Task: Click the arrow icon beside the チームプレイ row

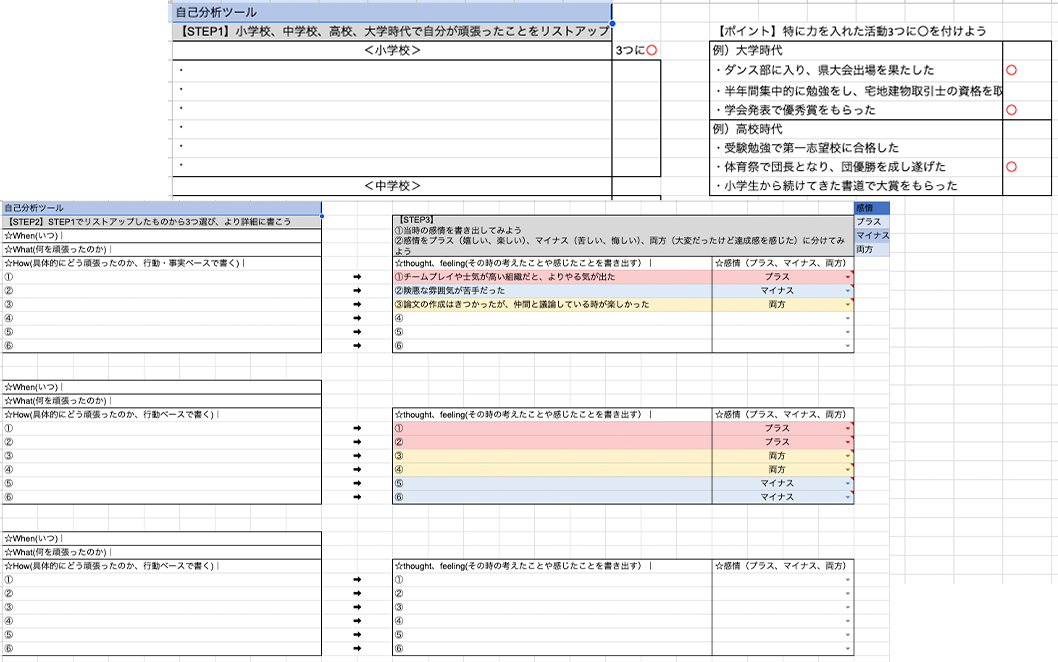Action: (x=357, y=277)
